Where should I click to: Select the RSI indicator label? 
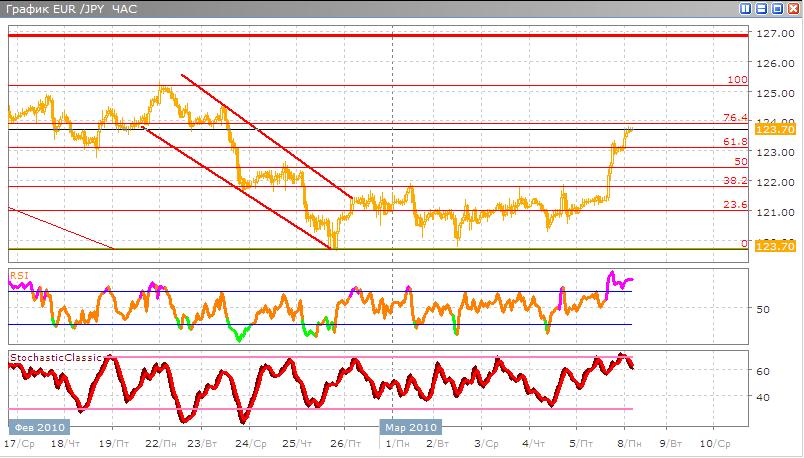18,274
